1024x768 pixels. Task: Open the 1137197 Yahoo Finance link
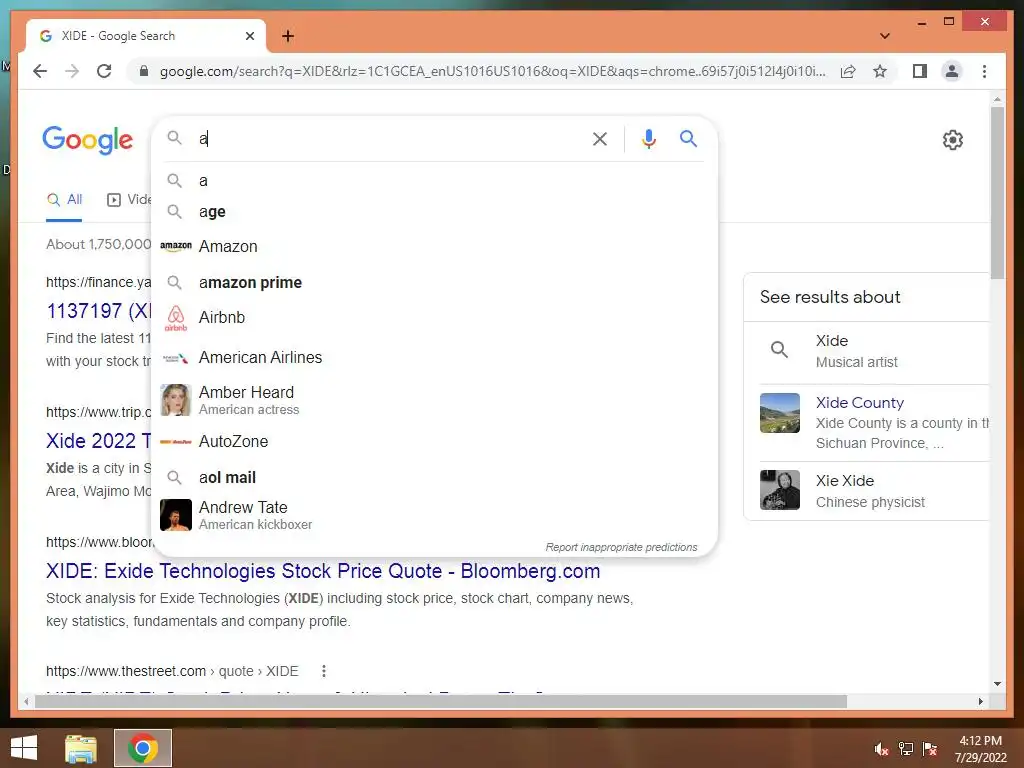(98, 311)
